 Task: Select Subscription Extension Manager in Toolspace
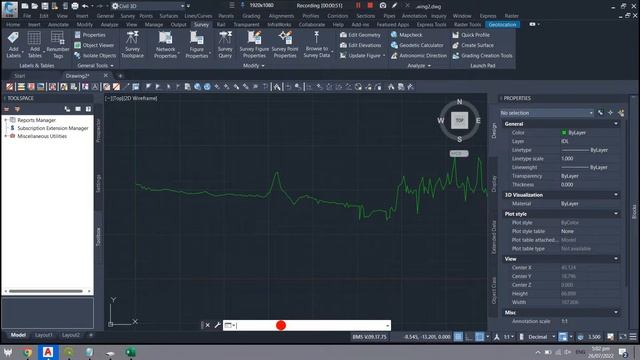pyautogui.click(x=53, y=128)
